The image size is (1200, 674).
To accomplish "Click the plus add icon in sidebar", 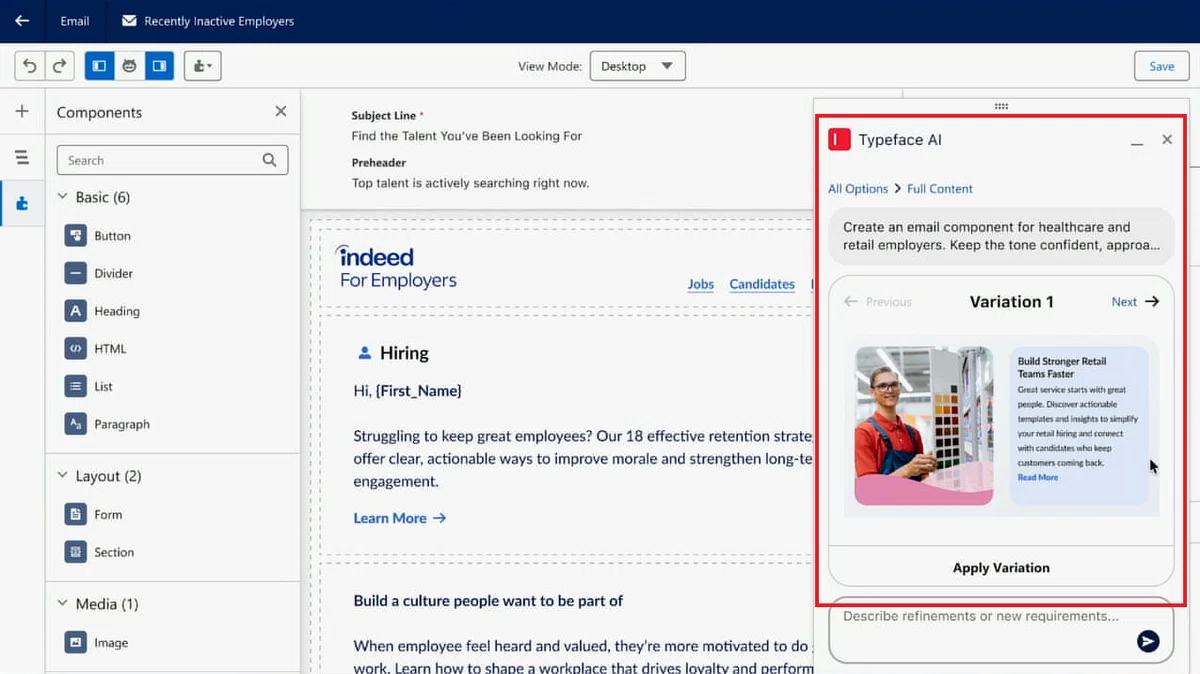I will [x=22, y=111].
